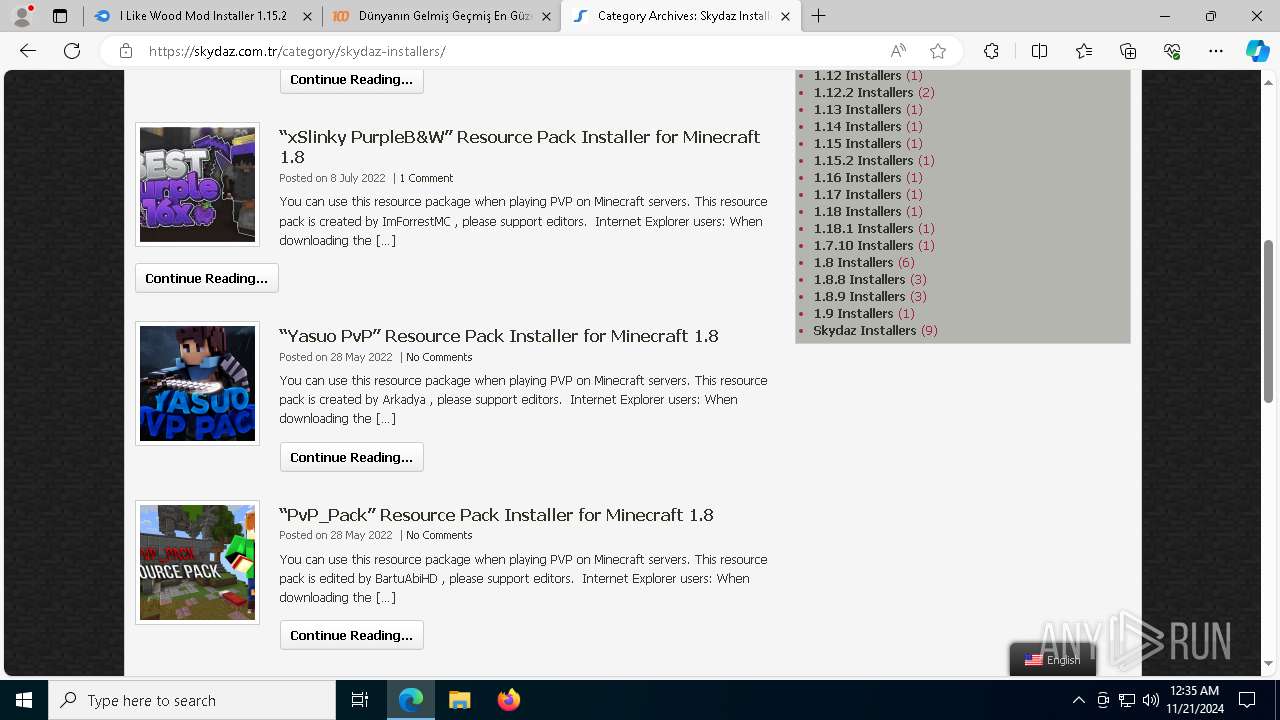Open the 1.7.10 Installers category

863,245
